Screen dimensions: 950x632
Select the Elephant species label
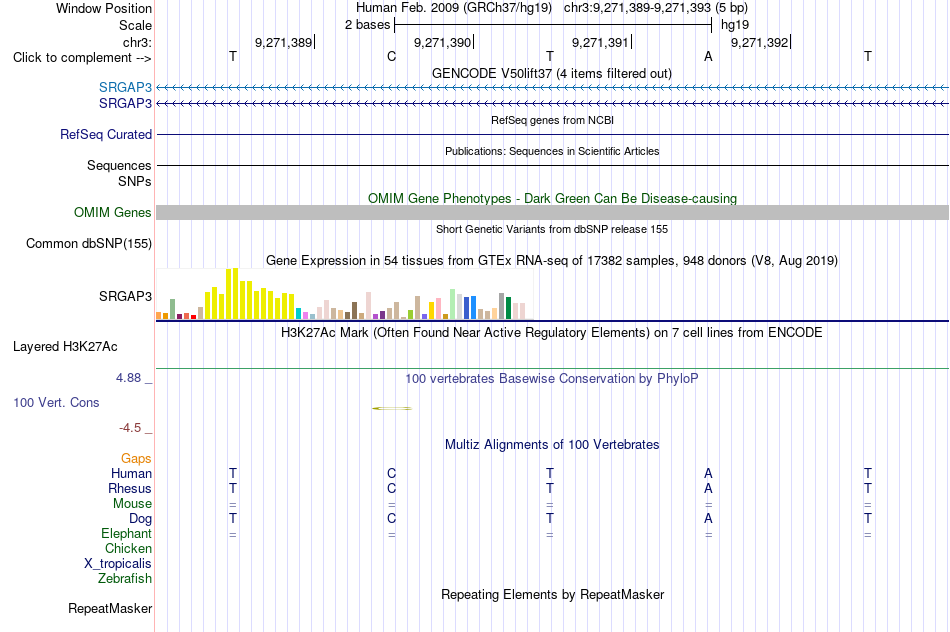click(127, 534)
